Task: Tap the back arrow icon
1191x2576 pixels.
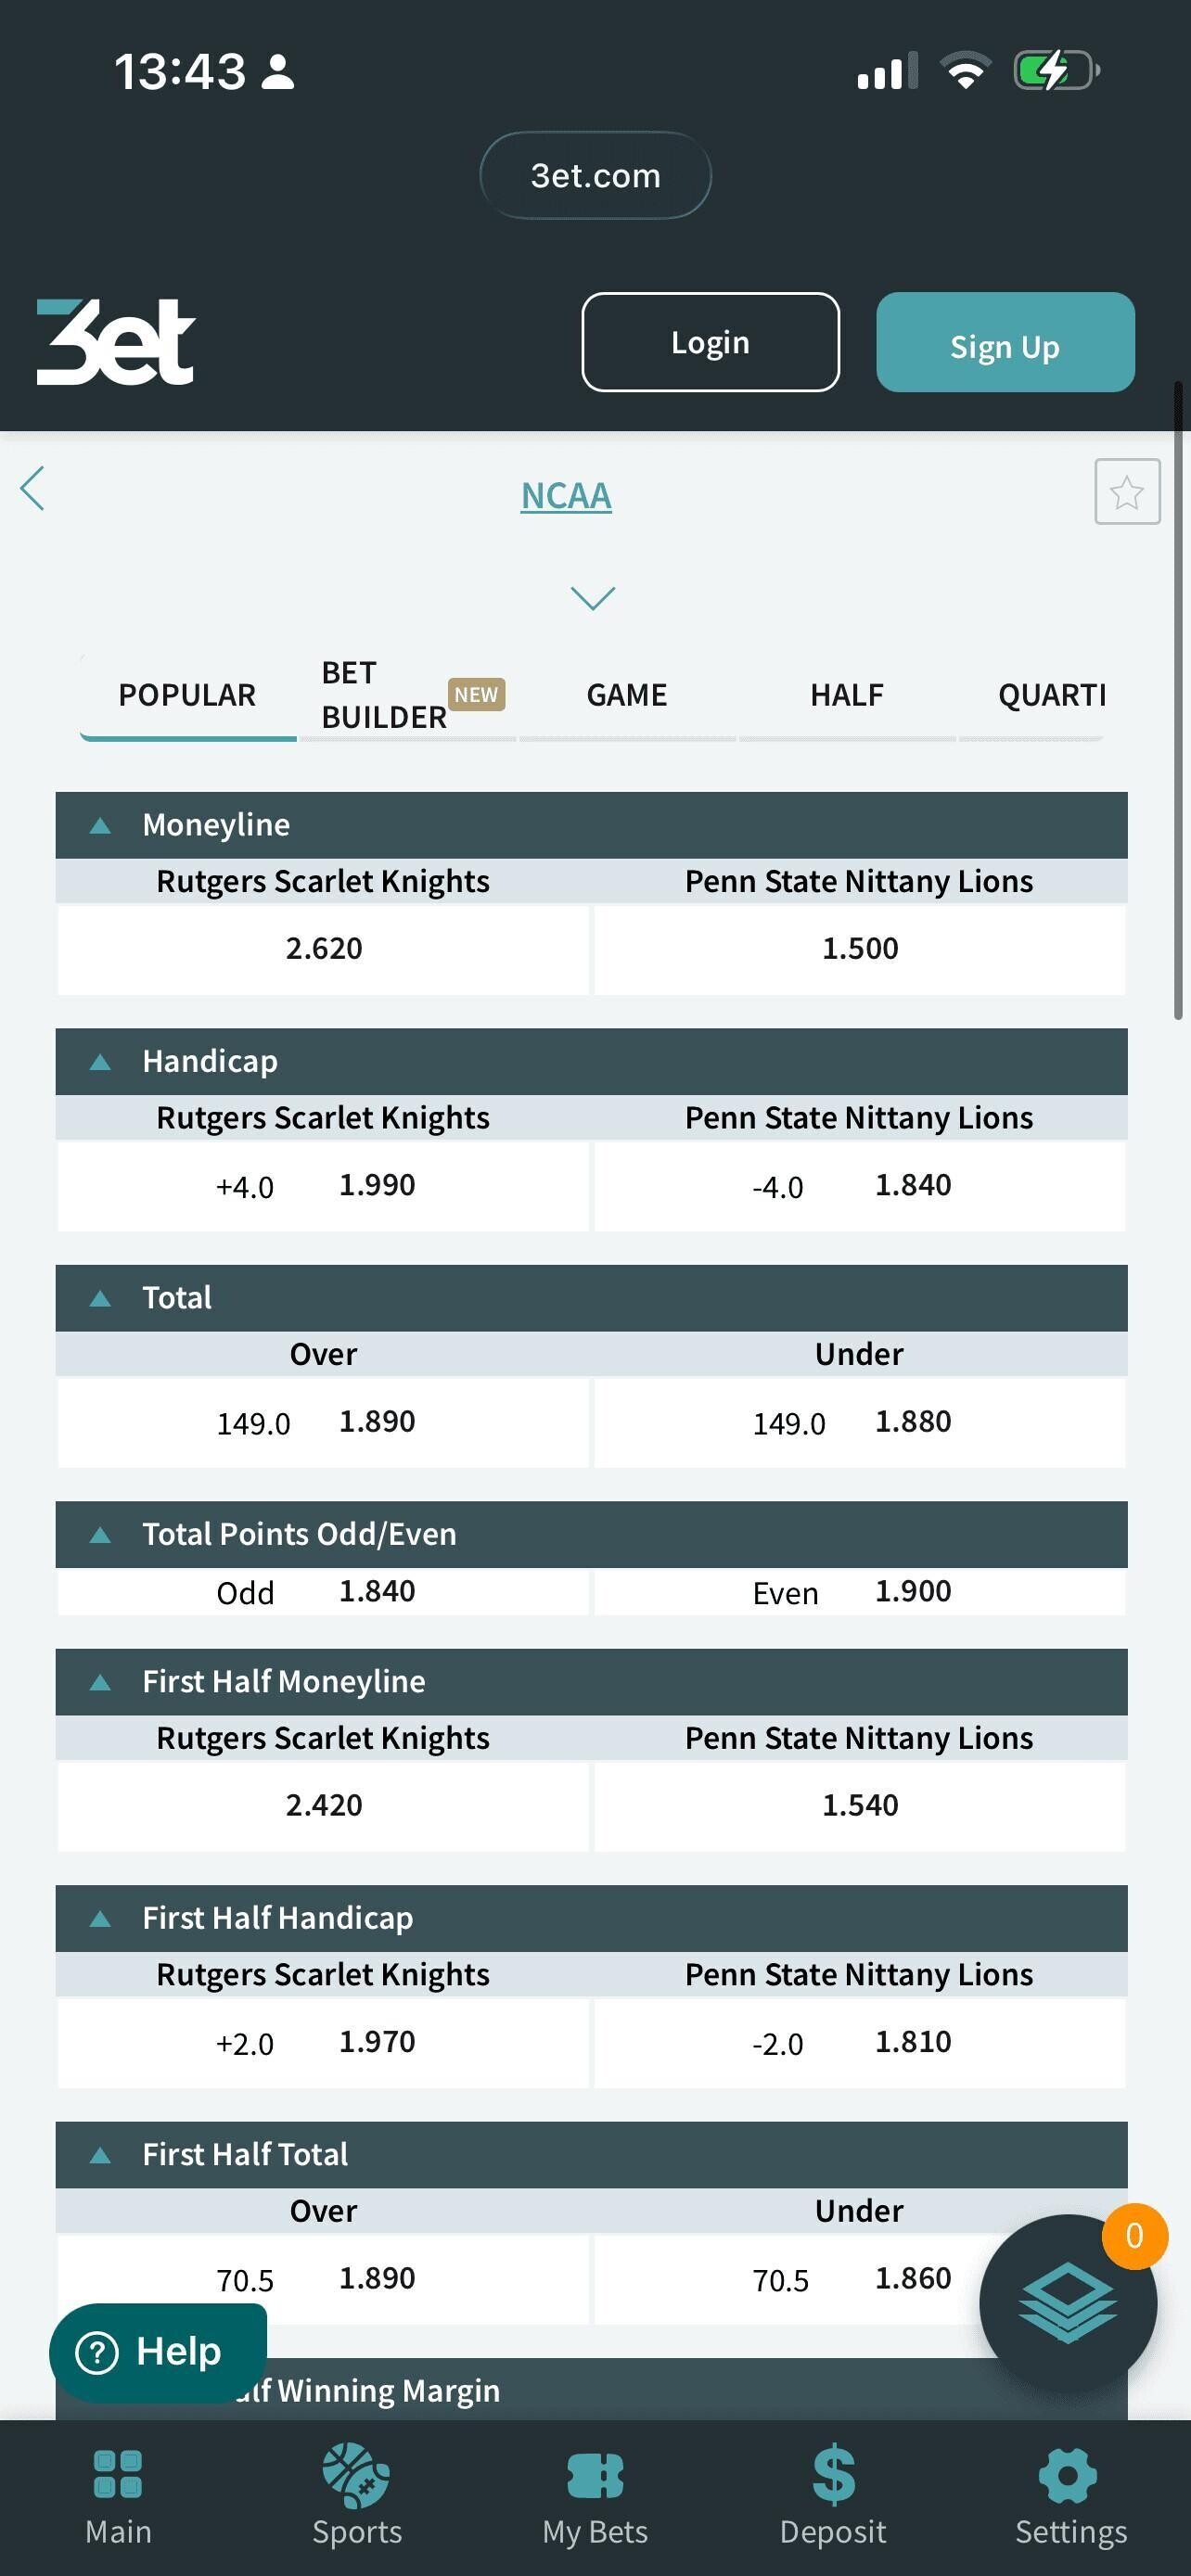Action: (33, 489)
